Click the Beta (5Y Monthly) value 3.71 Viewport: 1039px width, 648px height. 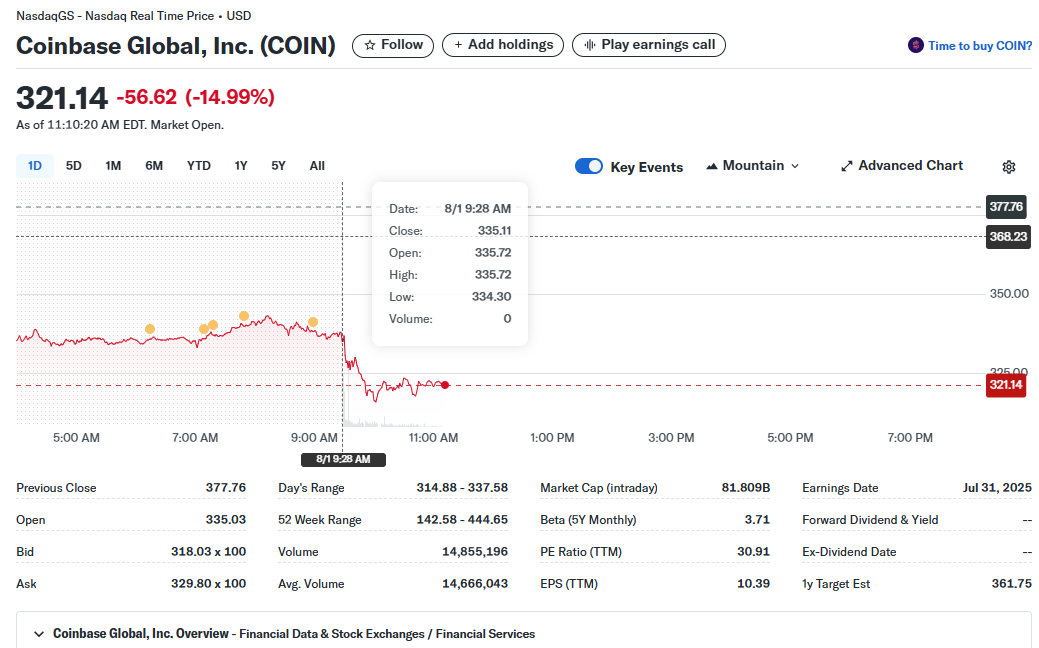pyautogui.click(x=757, y=519)
